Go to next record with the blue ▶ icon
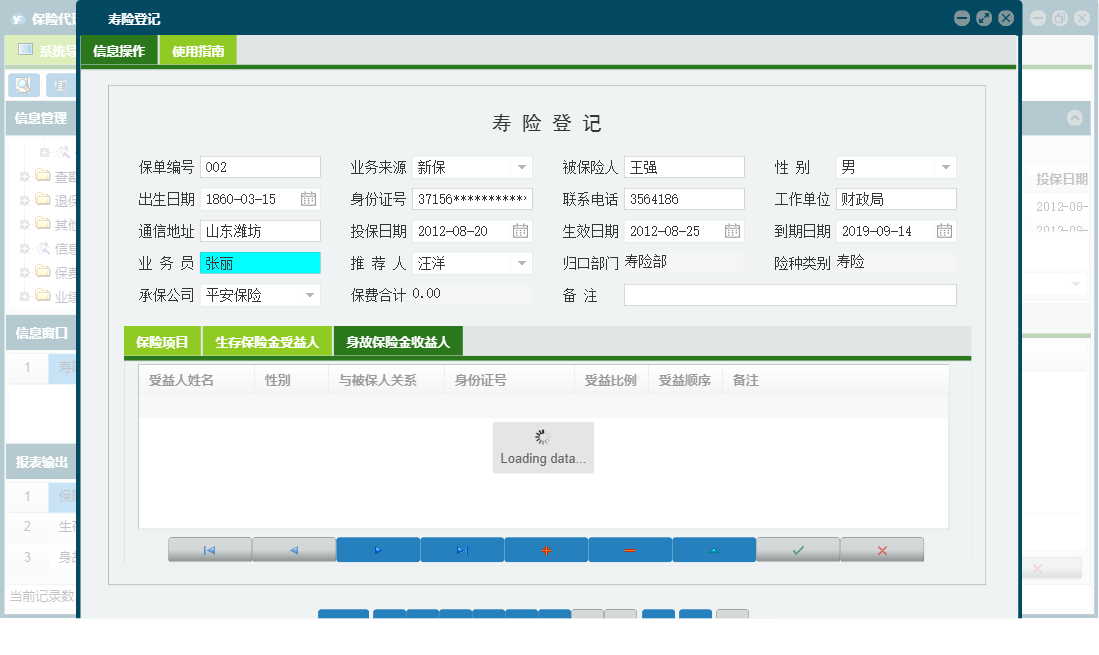This screenshot has width=1099, height=655. click(x=378, y=549)
